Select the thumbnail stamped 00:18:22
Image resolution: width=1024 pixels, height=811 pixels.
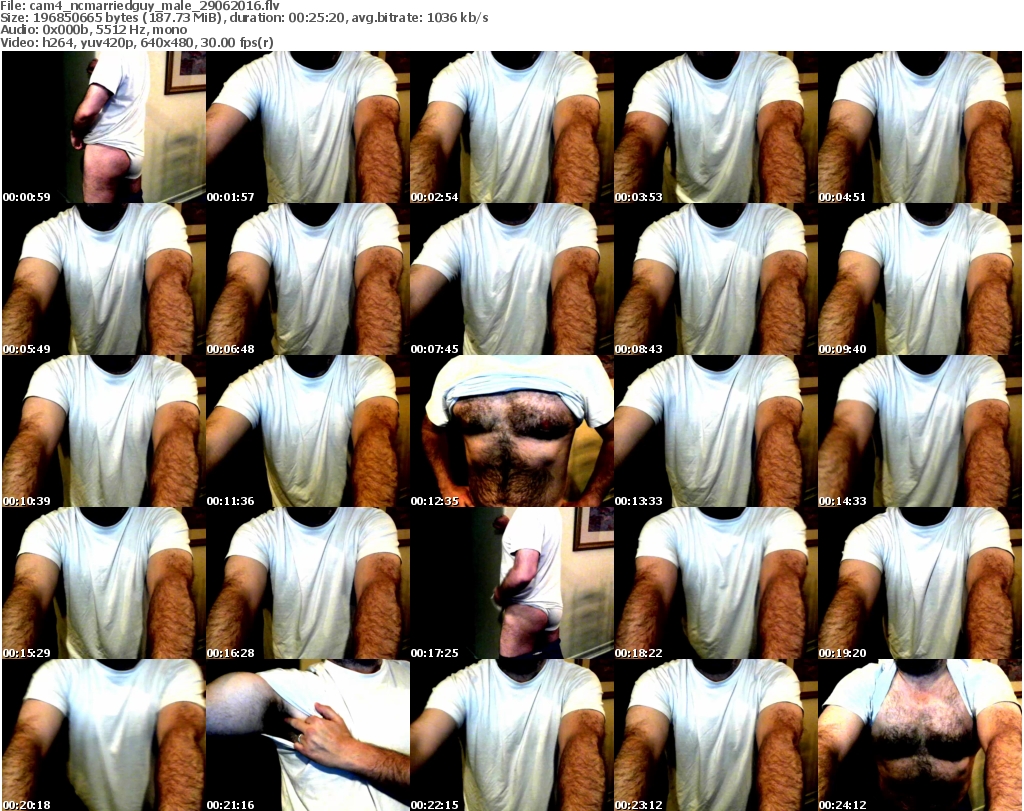point(716,583)
